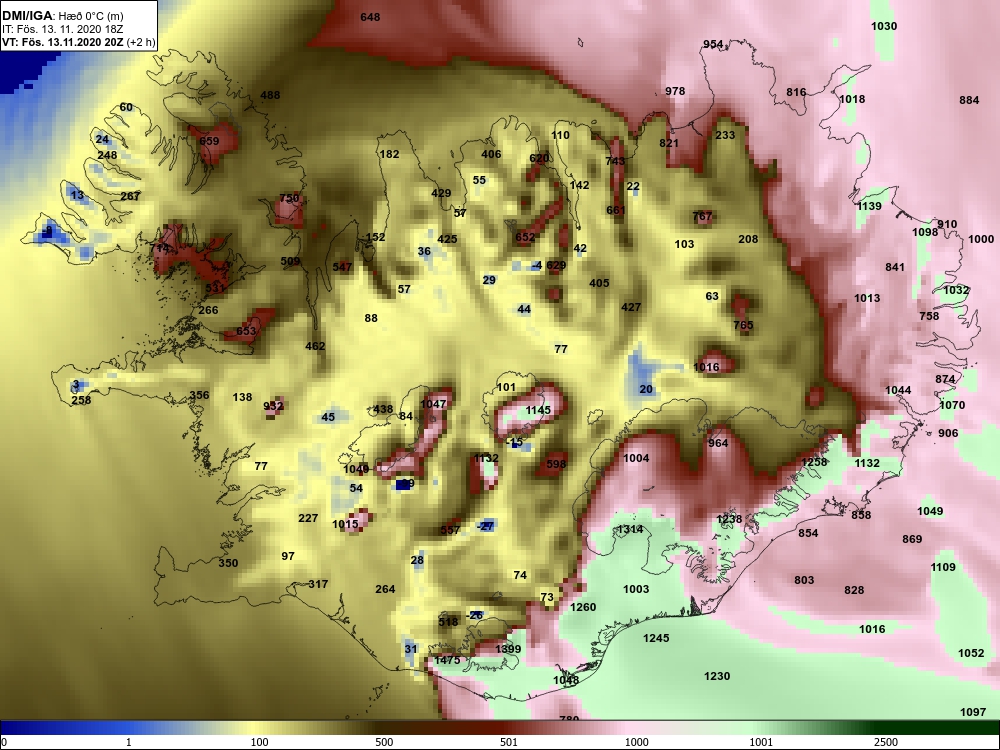The width and height of the screenshot is (1000, 750).
Task: Click the map value 1230
Action: (x=716, y=677)
